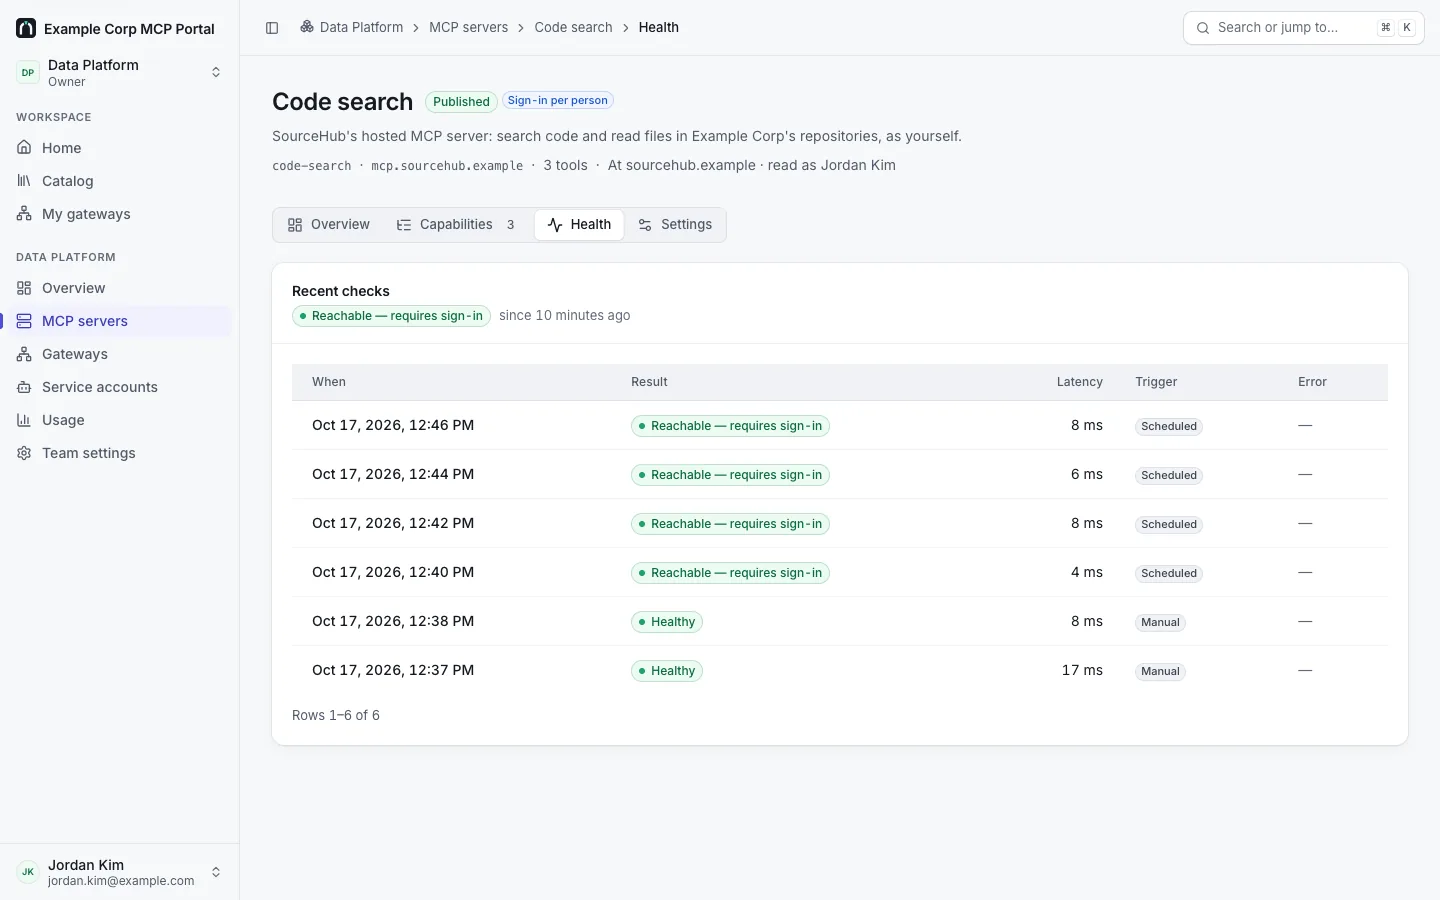
Task: Open the Data Platform workspace switcher
Action: pyautogui.click(x=120, y=72)
